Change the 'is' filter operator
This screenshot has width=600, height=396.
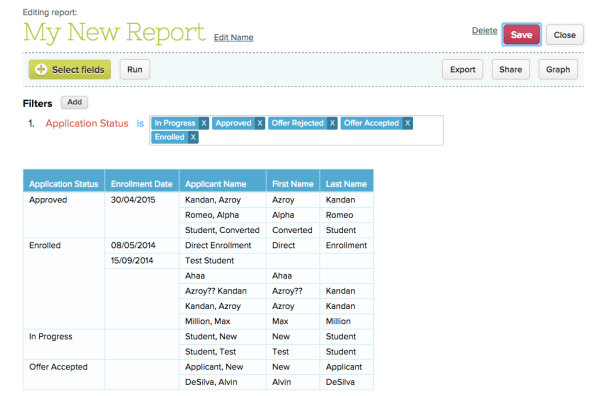[140, 124]
